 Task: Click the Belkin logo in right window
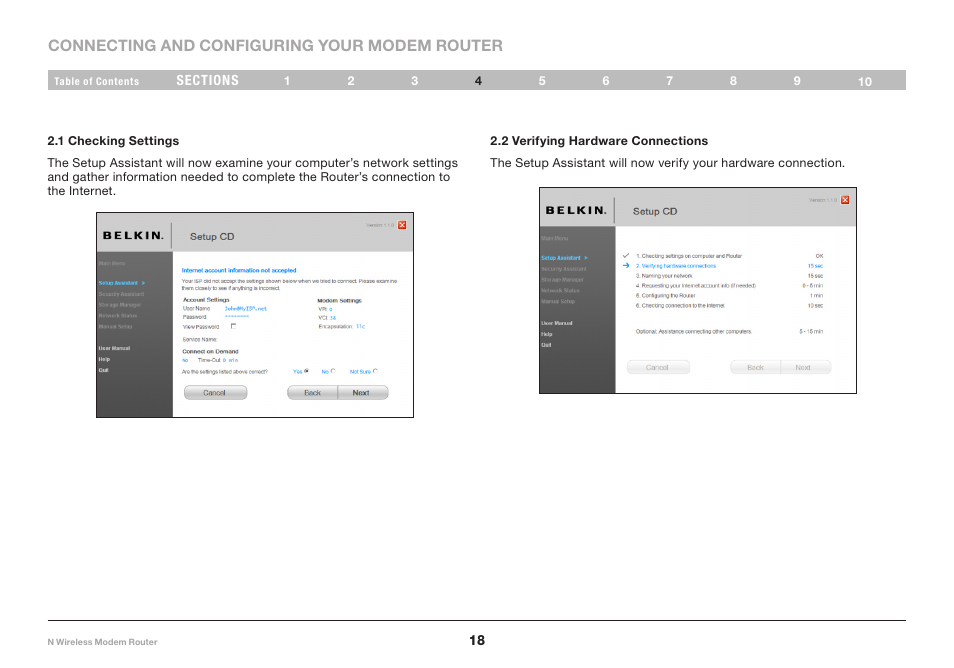click(576, 210)
